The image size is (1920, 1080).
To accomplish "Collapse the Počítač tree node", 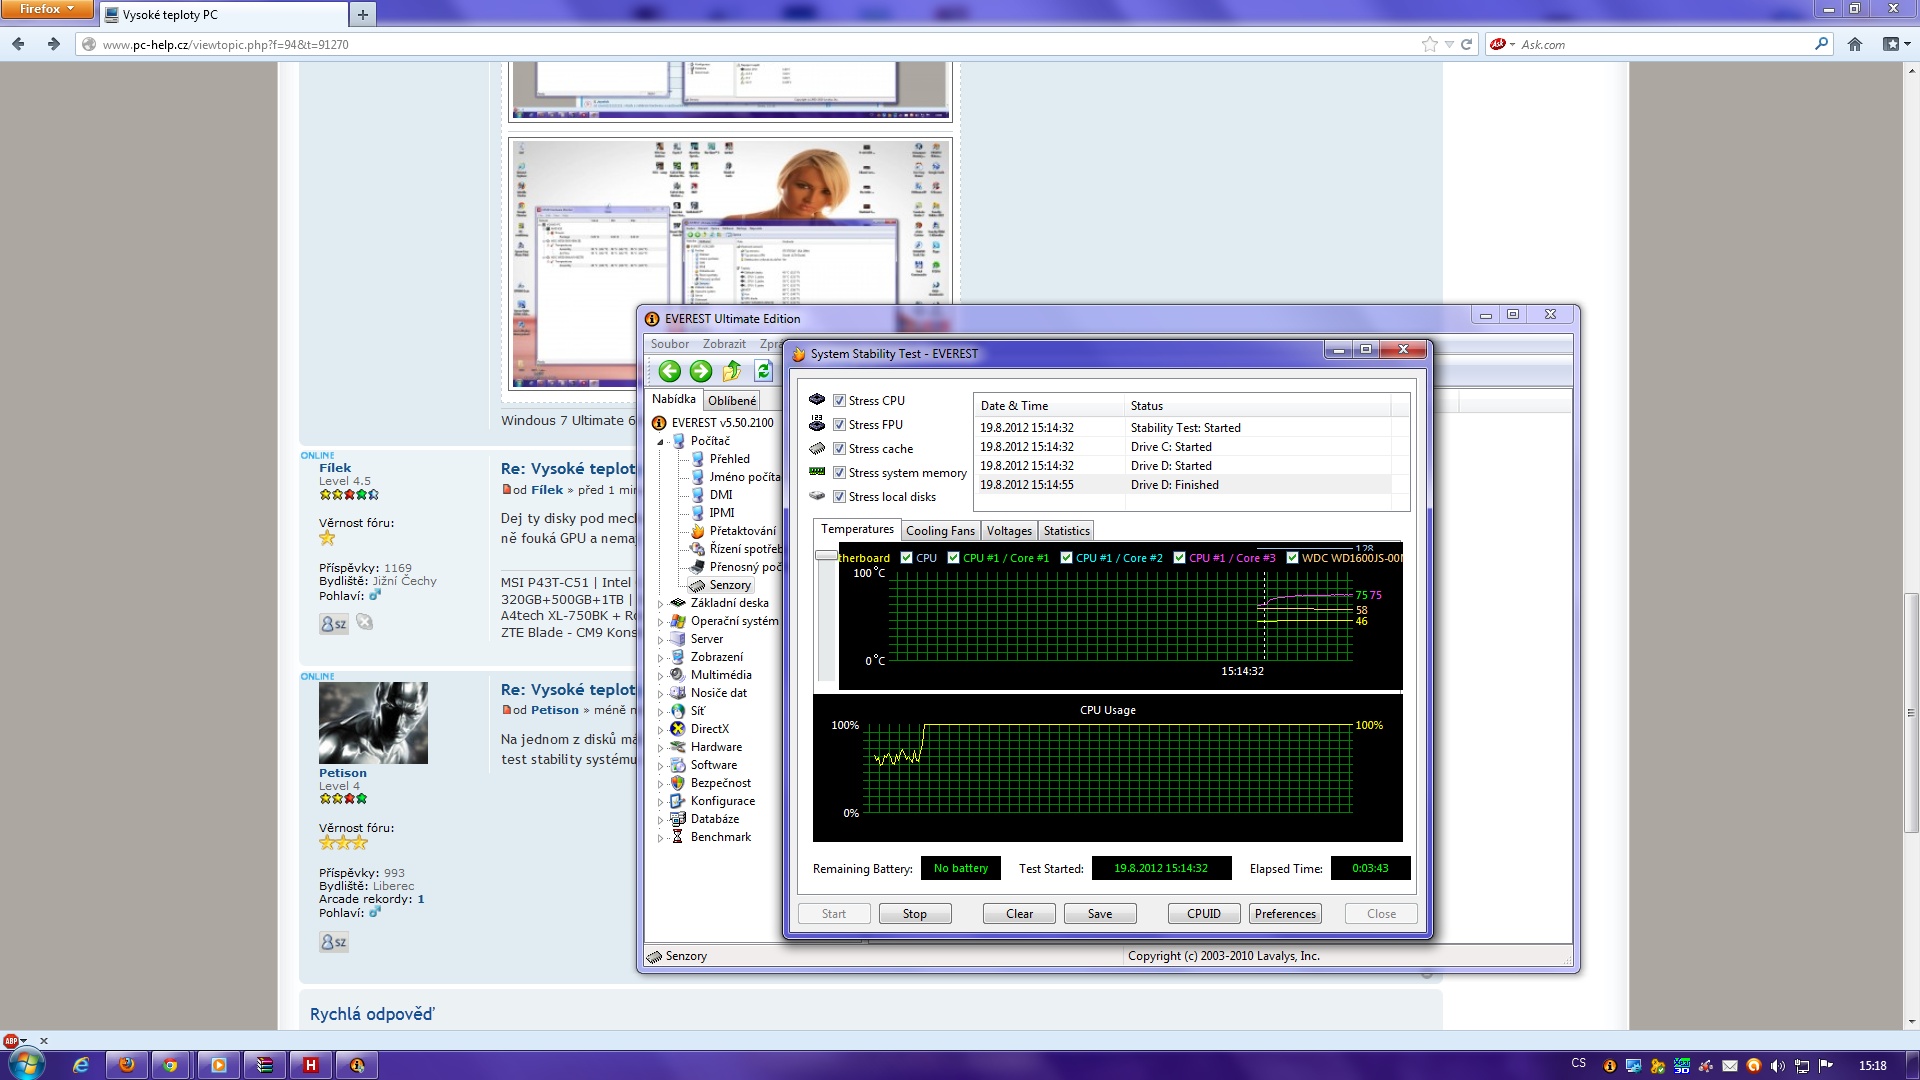I will pyautogui.click(x=660, y=442).
